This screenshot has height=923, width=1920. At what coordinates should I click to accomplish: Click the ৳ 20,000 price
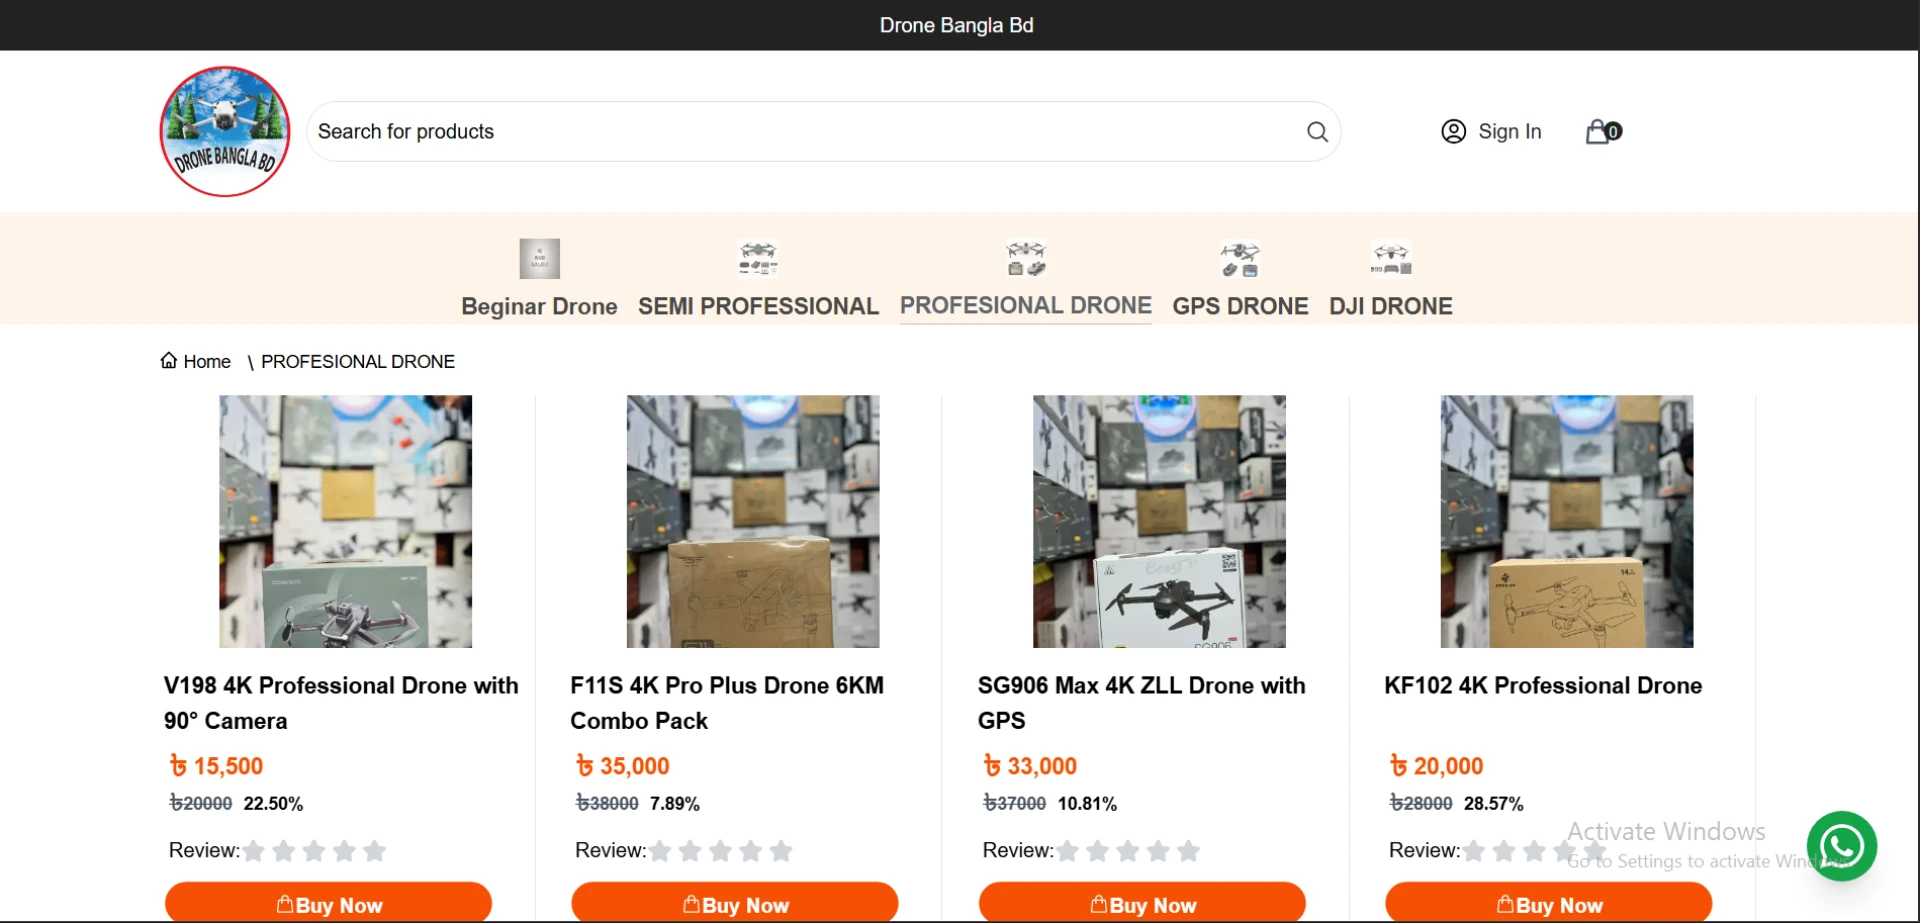(1437, 766)
